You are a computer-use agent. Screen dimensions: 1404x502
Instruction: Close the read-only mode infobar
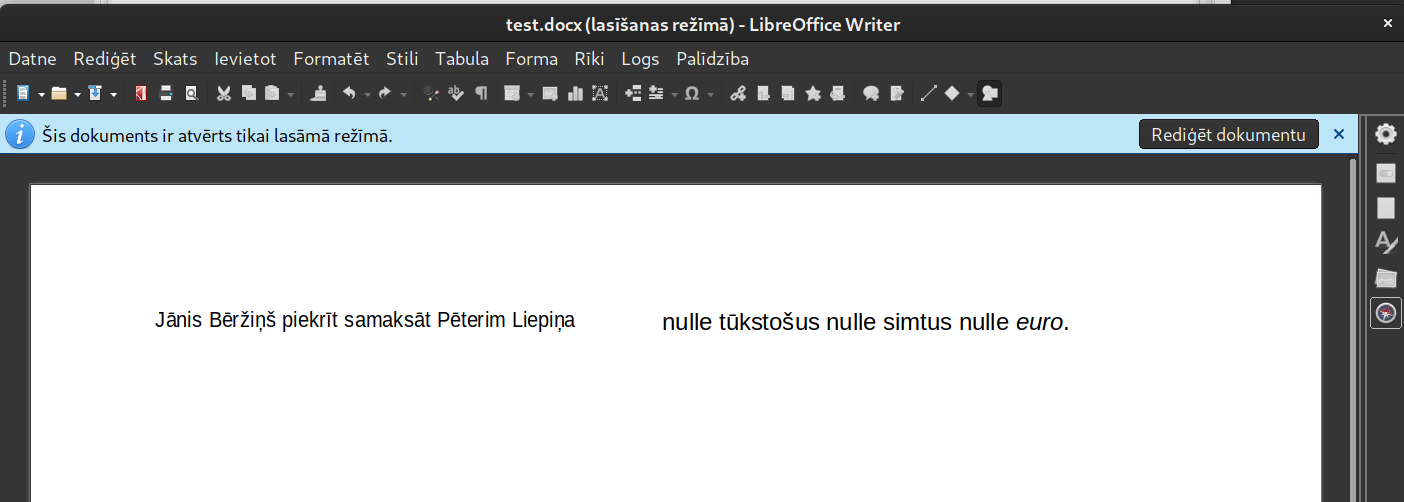1339,134
